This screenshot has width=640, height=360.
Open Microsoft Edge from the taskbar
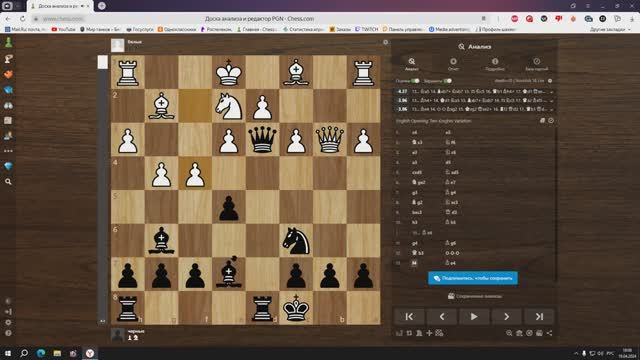click(x=41, y=353)
